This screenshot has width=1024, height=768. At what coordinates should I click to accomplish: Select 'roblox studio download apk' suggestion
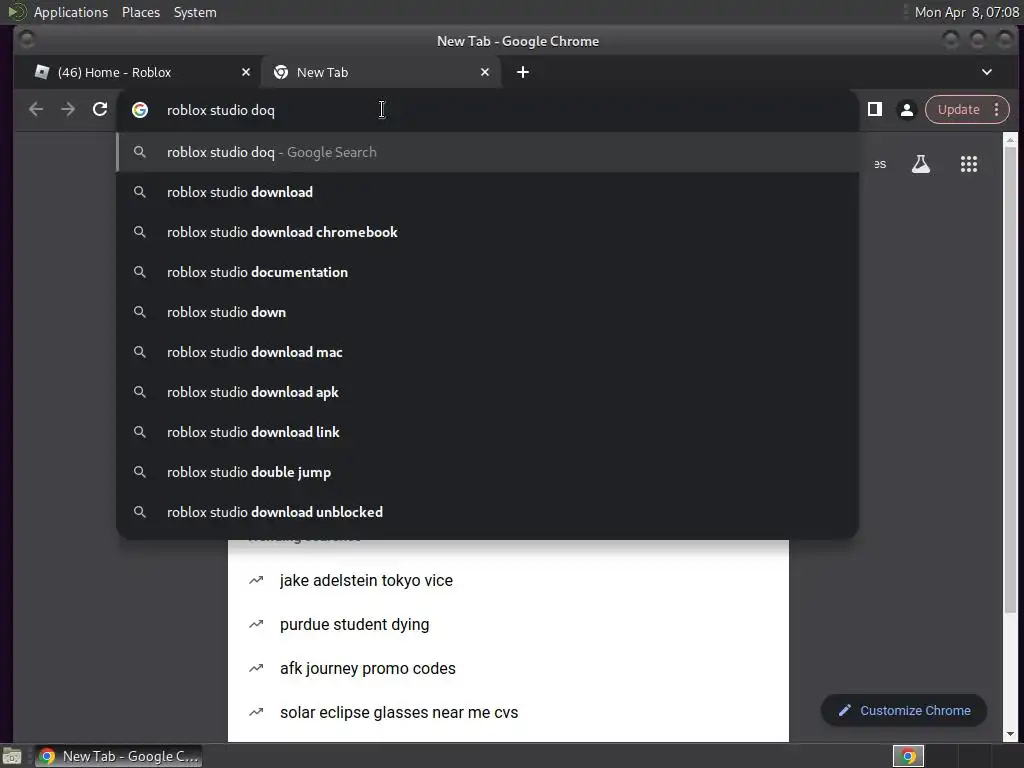tap(487, 392)
